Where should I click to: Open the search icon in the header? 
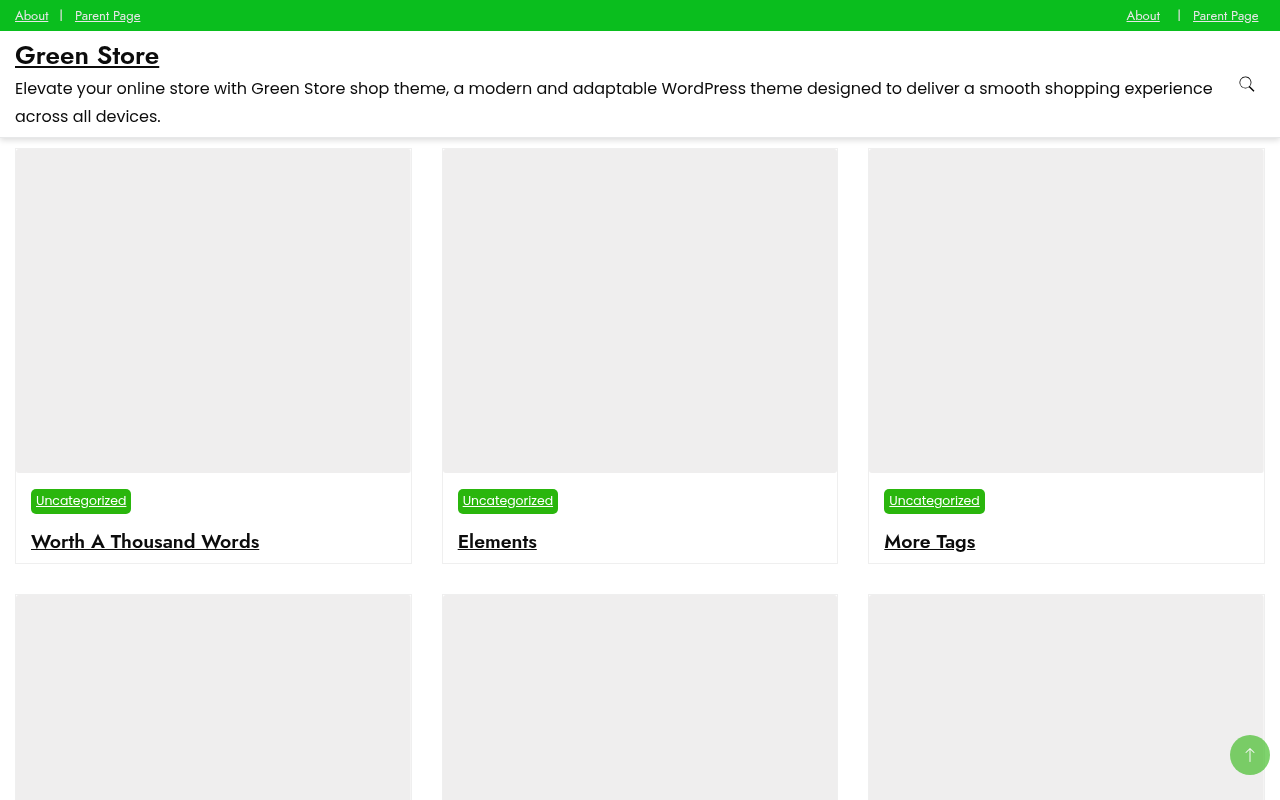tap(1246, 84)
